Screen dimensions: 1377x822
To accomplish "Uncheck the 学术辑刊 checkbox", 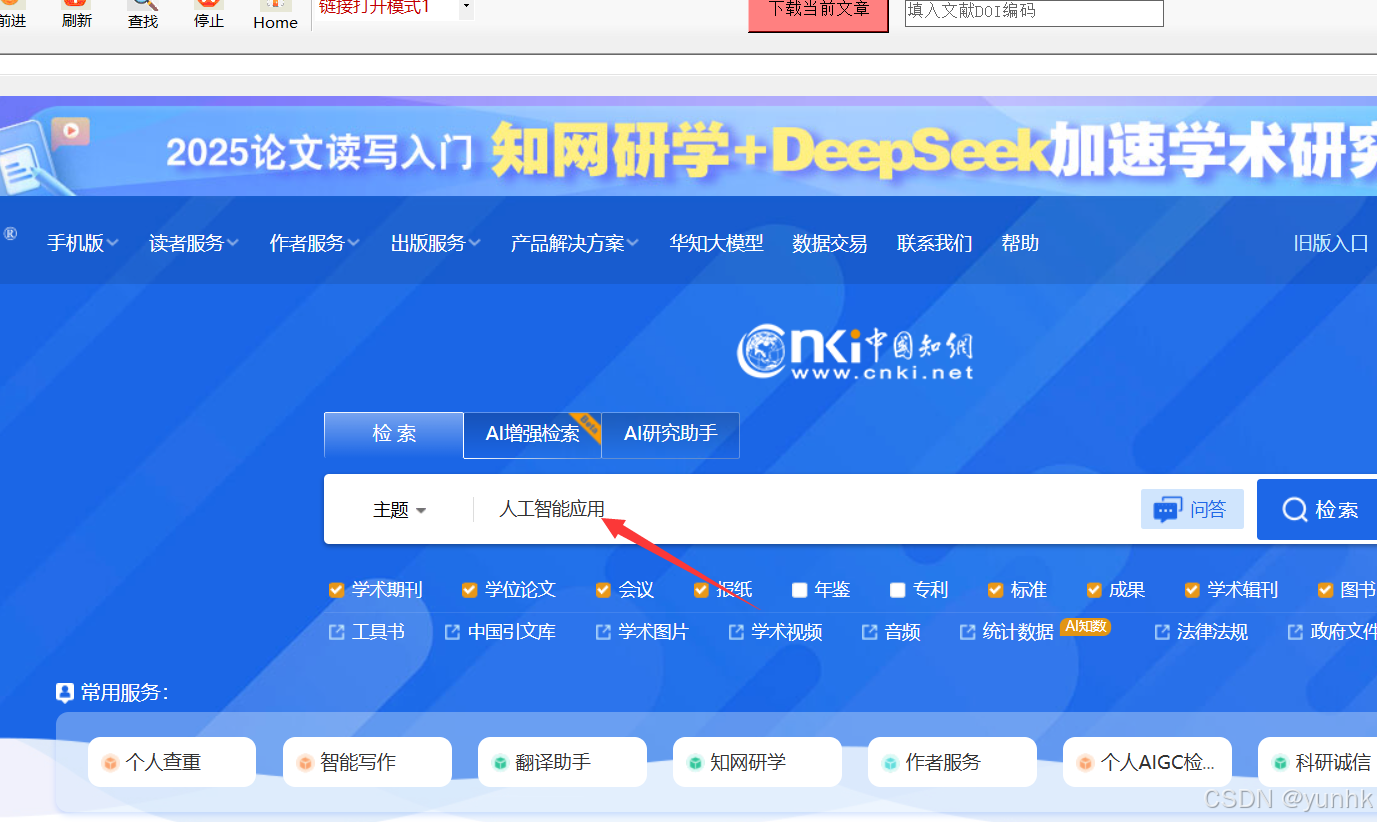I will tap(1192, 590).
